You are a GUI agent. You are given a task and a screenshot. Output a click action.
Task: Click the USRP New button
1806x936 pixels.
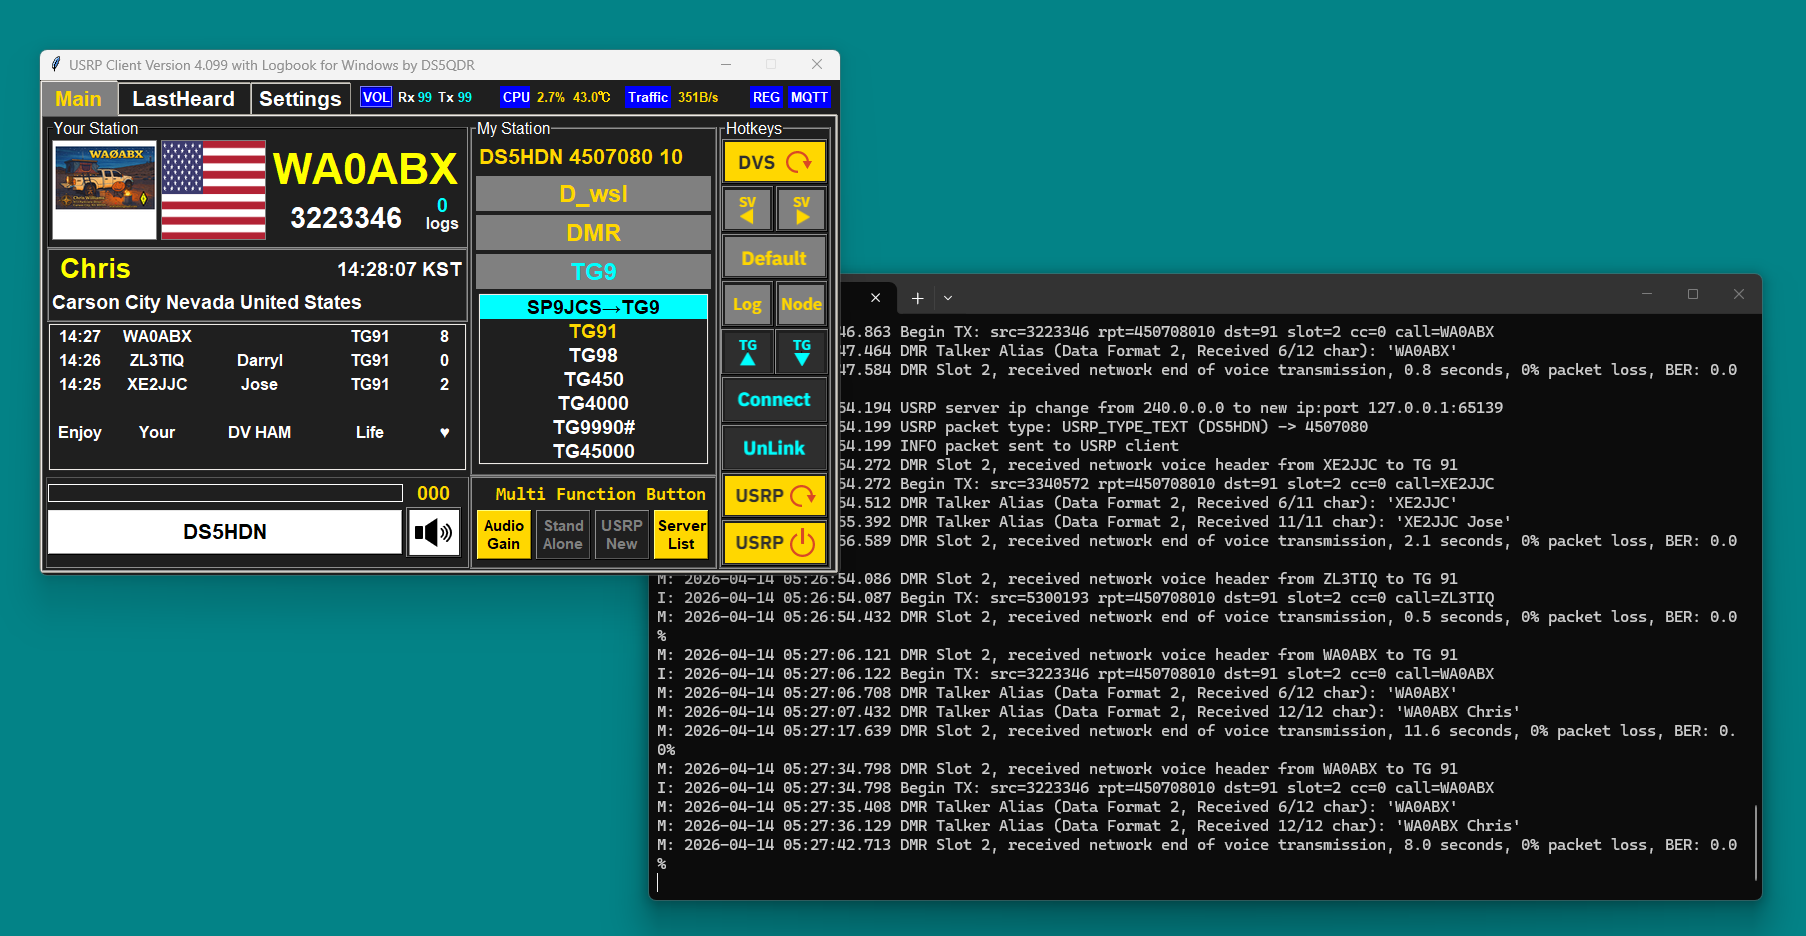[621, 535]
